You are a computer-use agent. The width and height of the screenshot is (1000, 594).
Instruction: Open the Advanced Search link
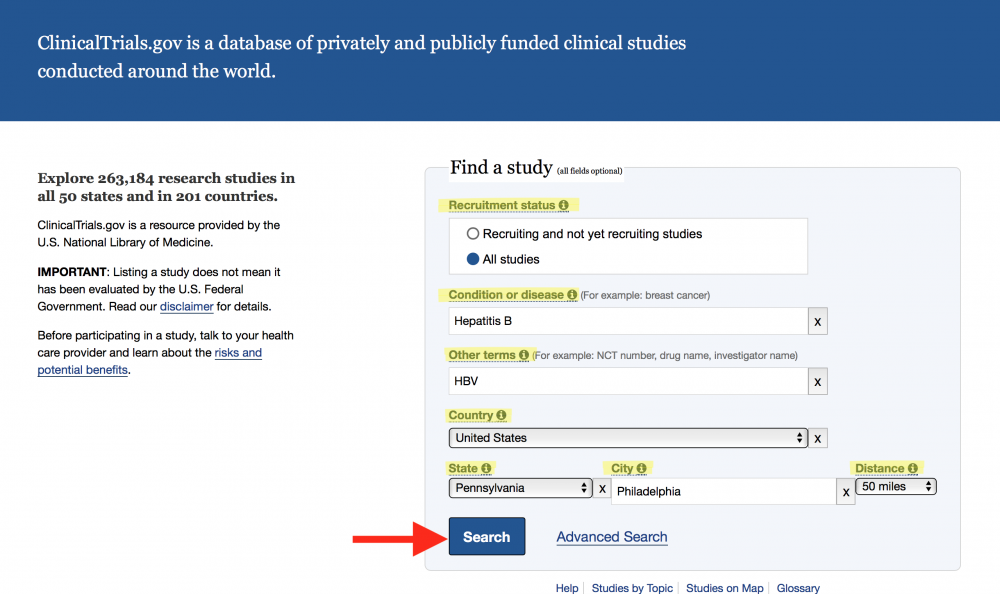(x=612, y=537)
